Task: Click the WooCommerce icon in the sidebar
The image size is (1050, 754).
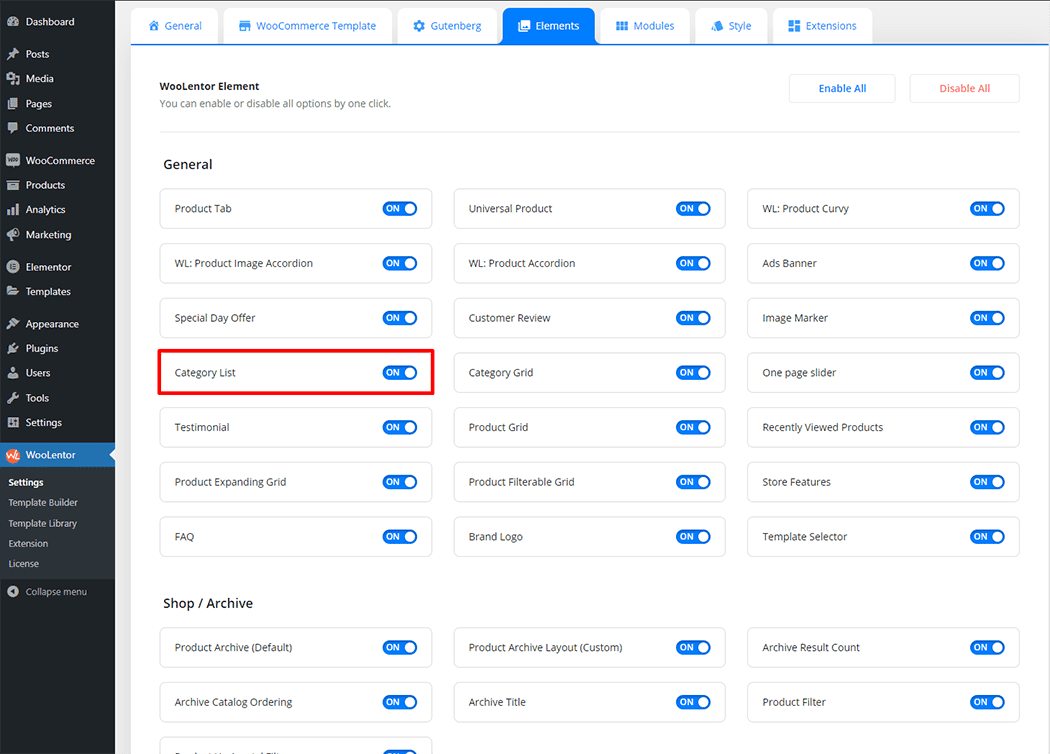Action: [13, 160]
